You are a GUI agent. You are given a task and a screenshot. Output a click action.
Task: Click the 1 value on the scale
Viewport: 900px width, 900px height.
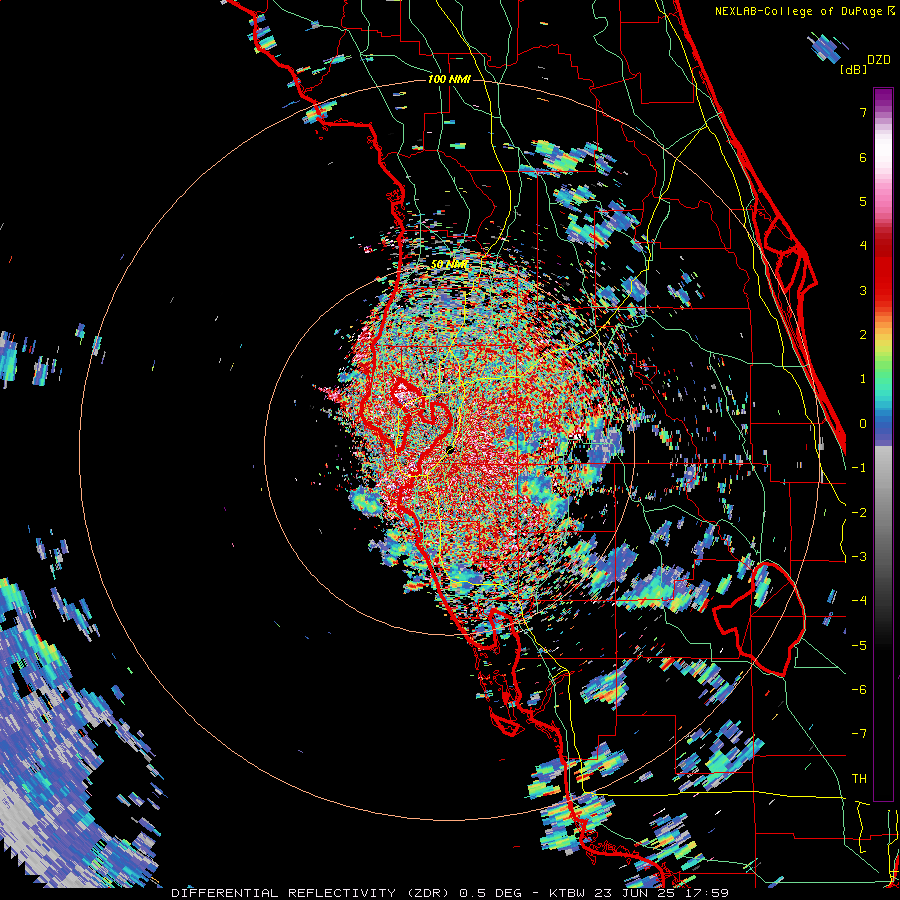tap(863, 379)
